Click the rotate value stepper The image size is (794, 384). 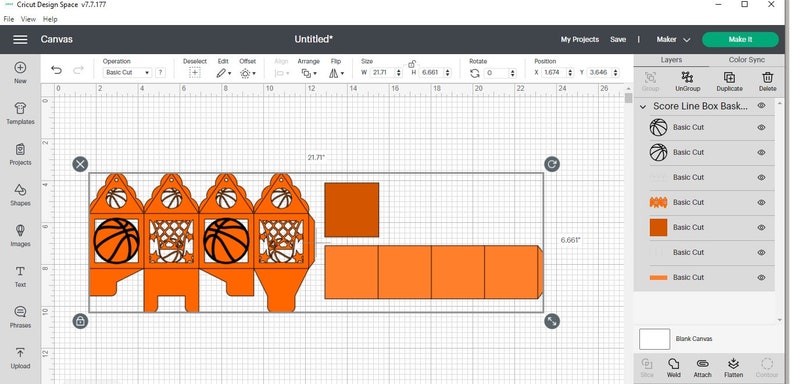[x=512, y=73]
